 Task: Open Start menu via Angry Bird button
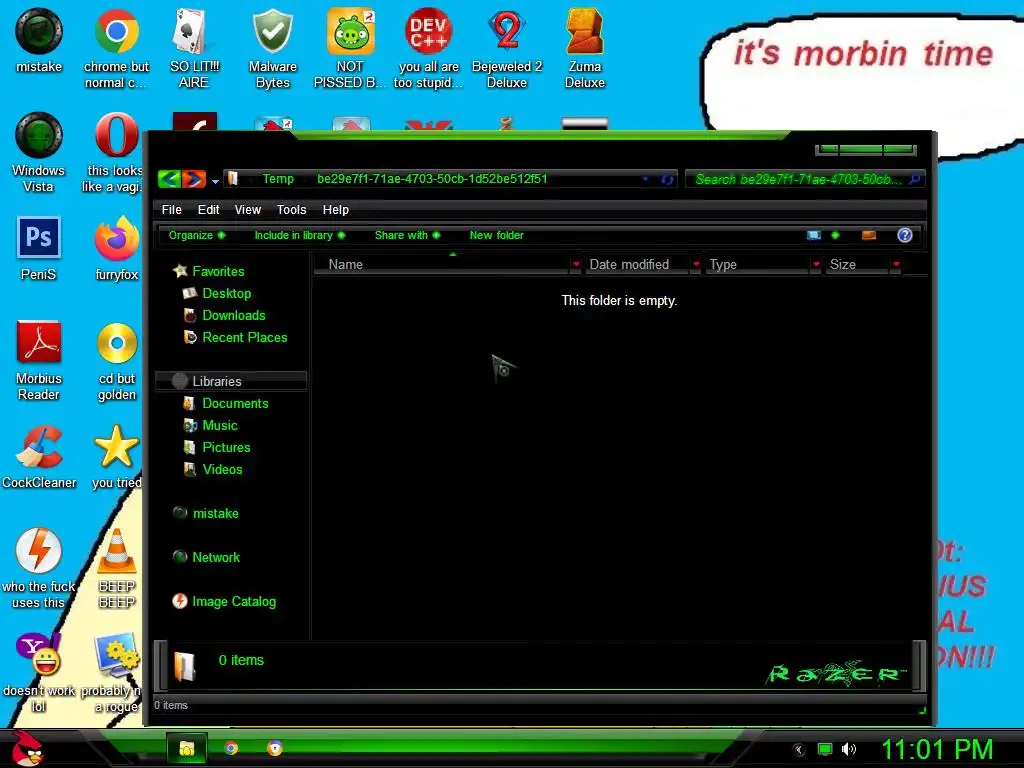click(26, 748)
